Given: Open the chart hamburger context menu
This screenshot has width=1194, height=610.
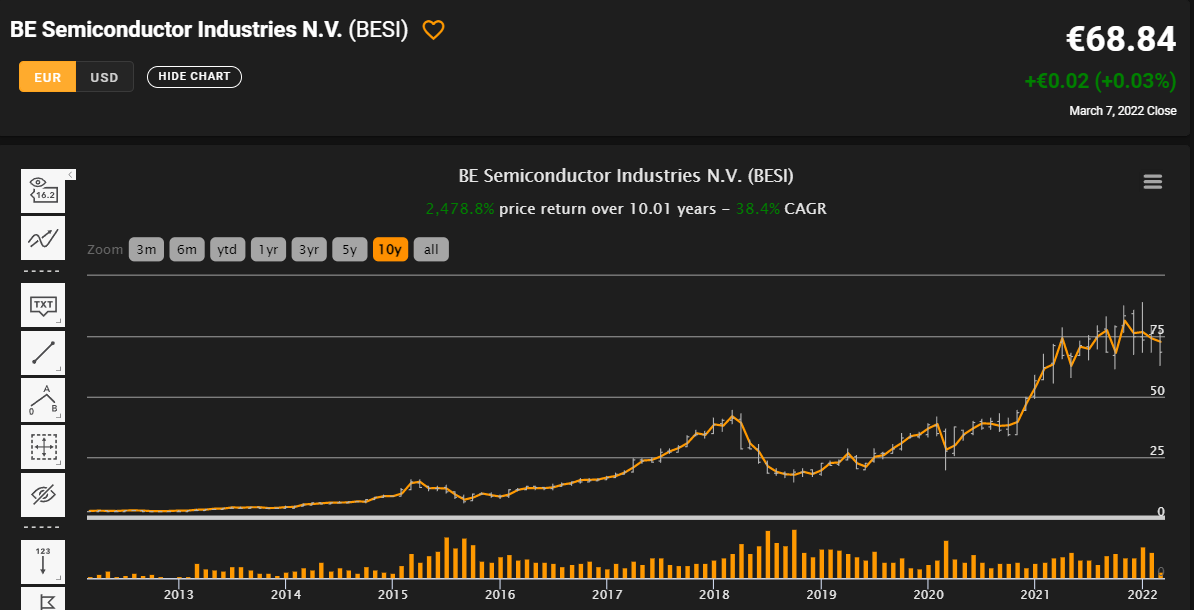Looking at the screenshot, I should click(x=1153, y=181).
